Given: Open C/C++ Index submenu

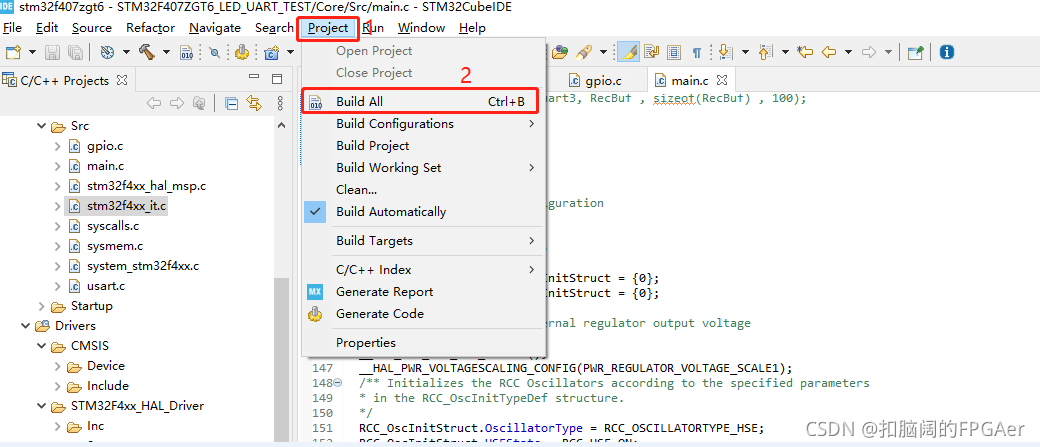Looking at the screenshot, I should [x=423, y=270].
